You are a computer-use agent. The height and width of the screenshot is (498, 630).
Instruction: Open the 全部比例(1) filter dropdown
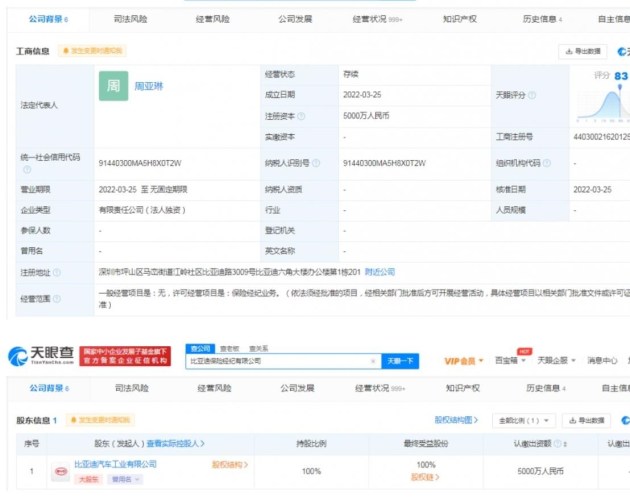tap(524, 420)
